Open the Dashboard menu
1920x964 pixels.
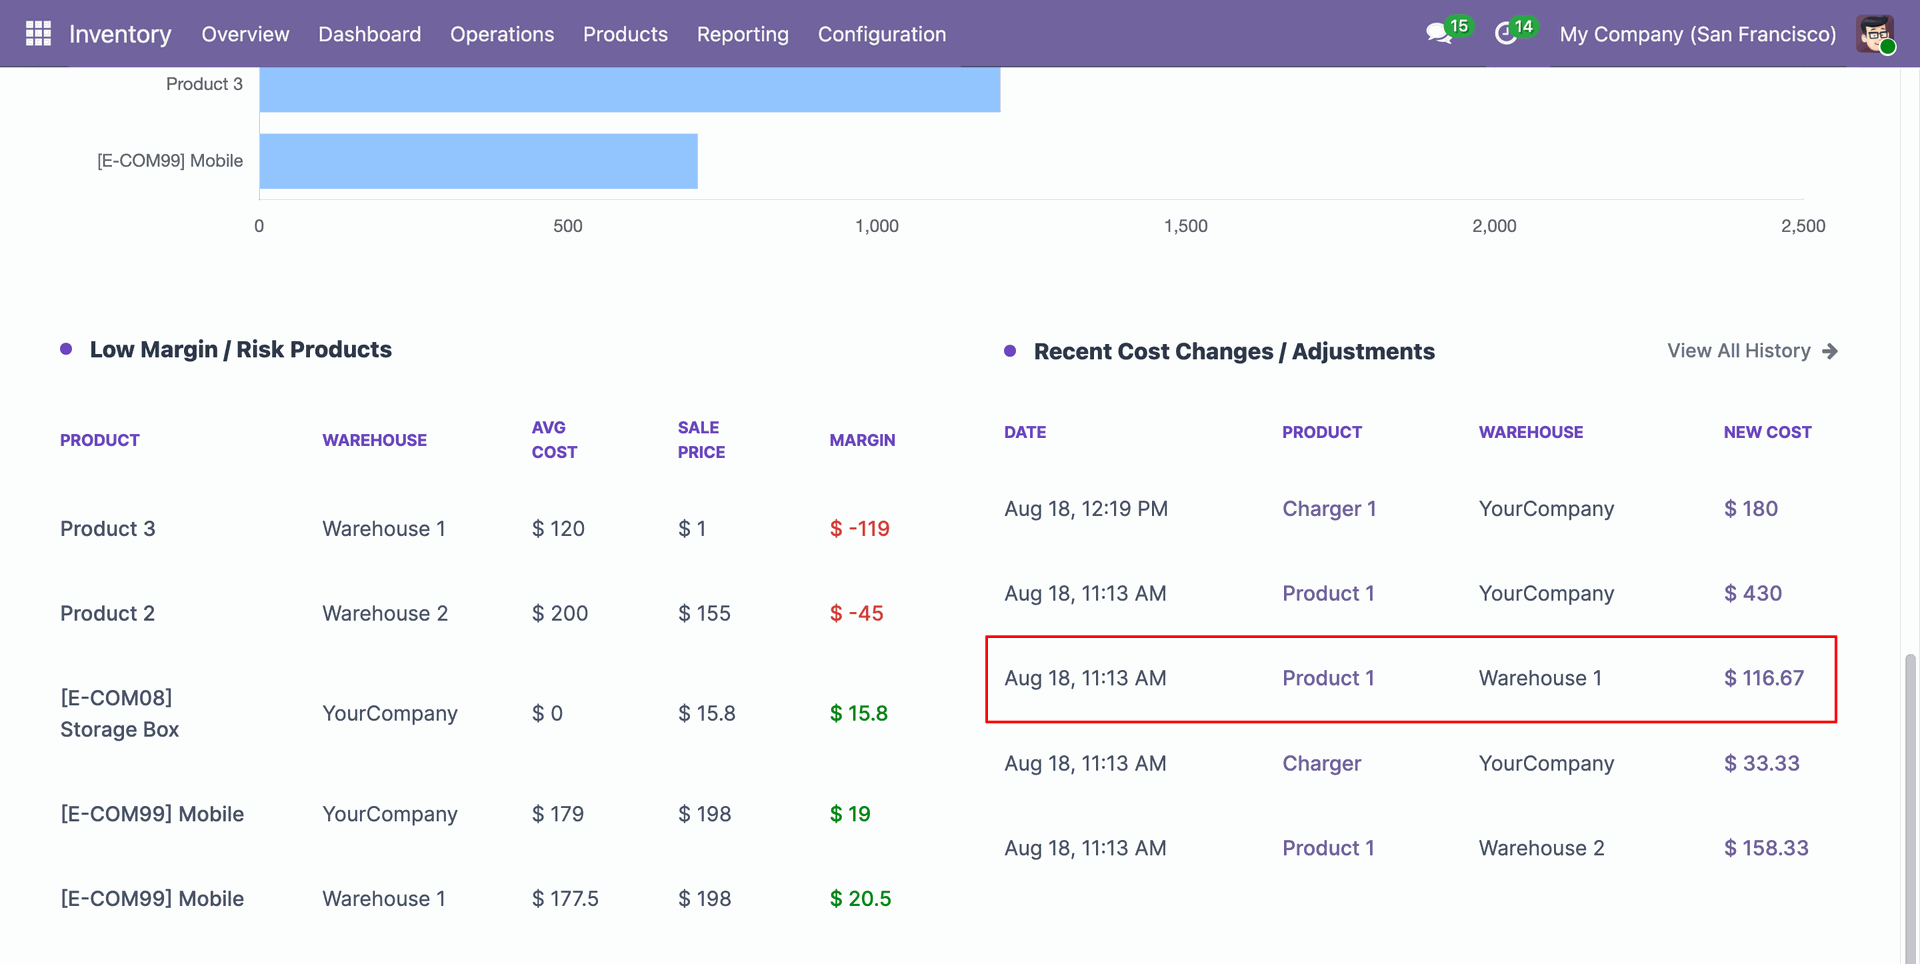(x=369, y=34)
